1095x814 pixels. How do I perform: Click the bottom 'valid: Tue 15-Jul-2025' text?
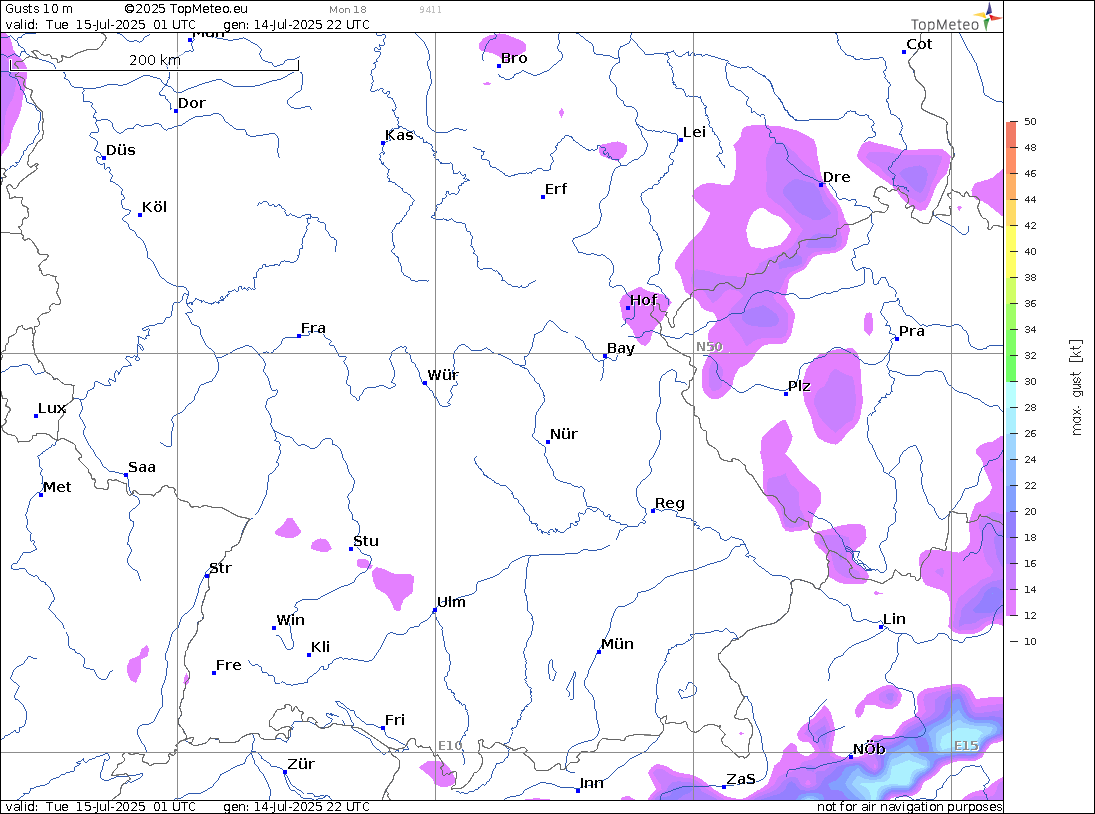75,807
